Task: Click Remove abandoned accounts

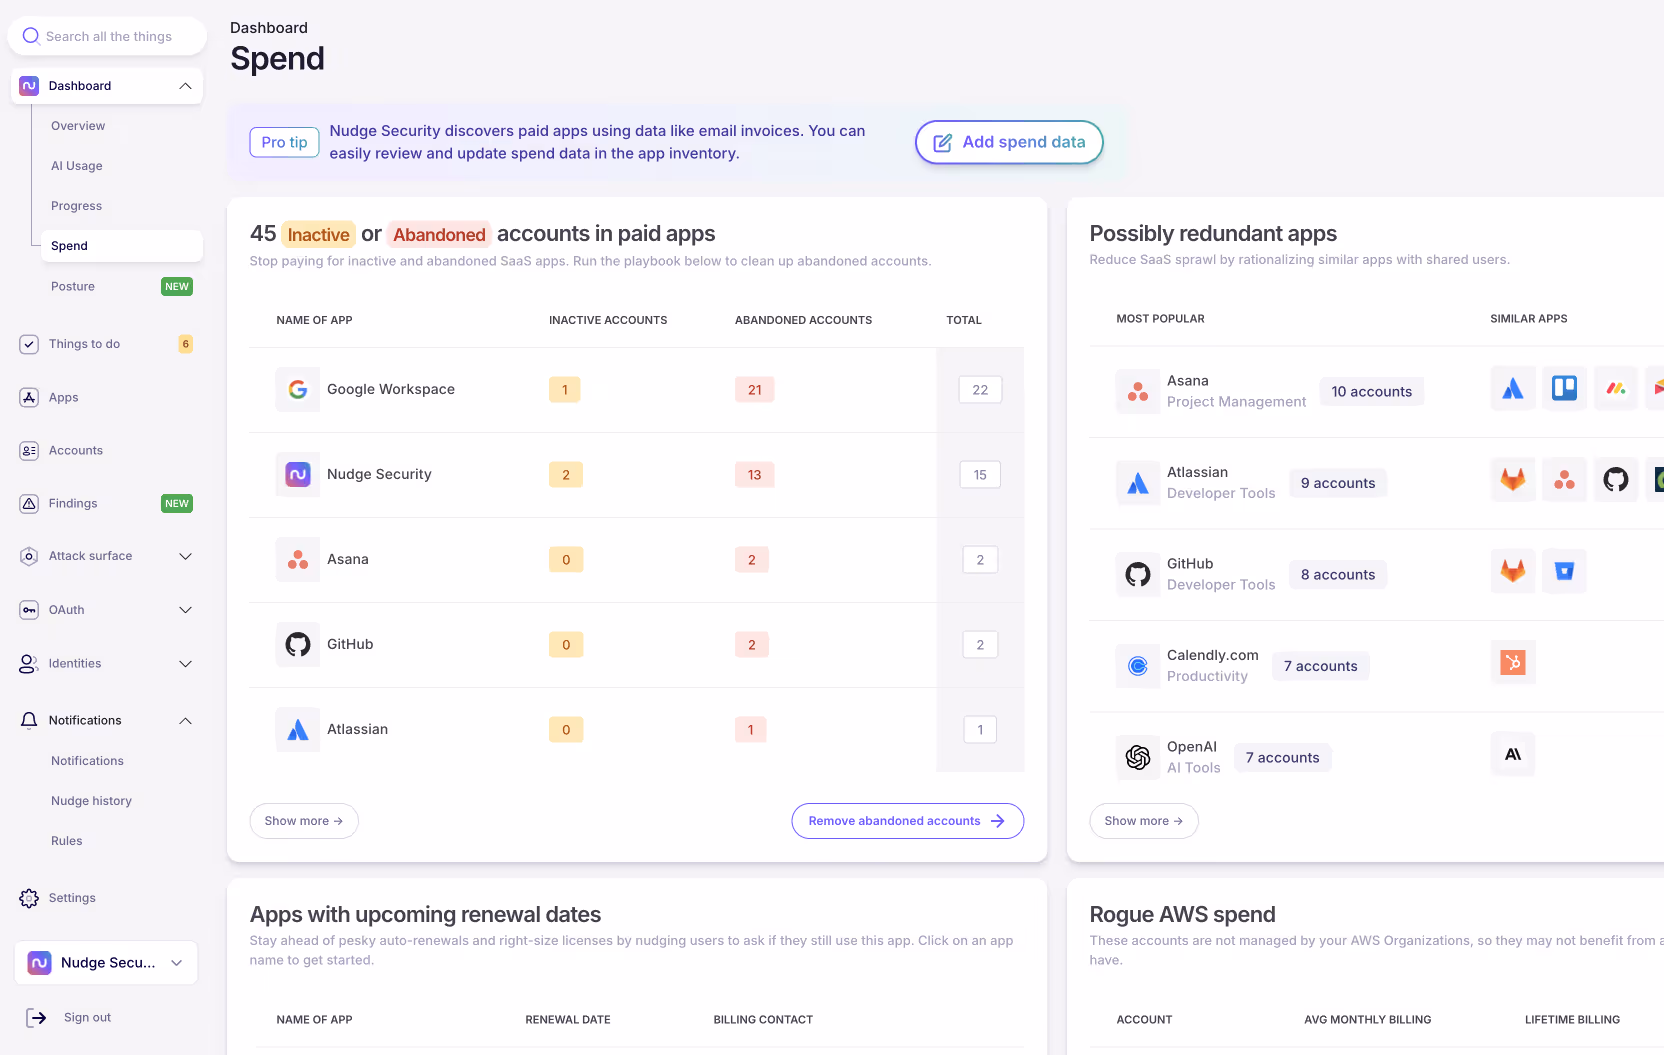Action: tap(906, 820)
